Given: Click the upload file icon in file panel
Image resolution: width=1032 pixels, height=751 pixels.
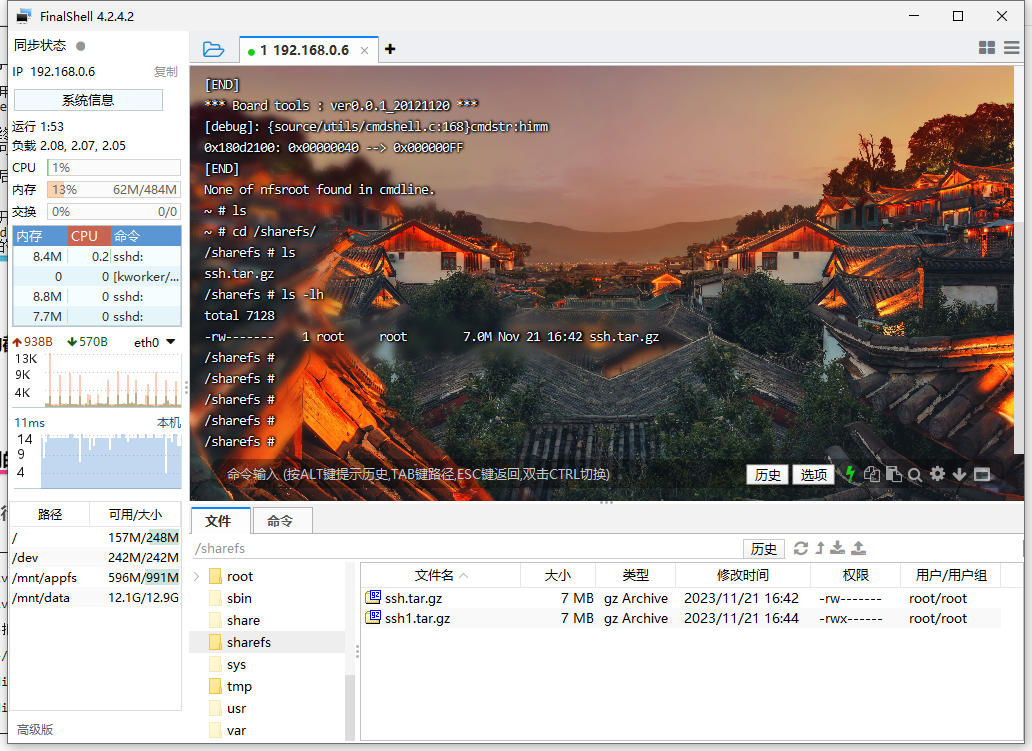Looking at the screenshot, I should [858, 548].
